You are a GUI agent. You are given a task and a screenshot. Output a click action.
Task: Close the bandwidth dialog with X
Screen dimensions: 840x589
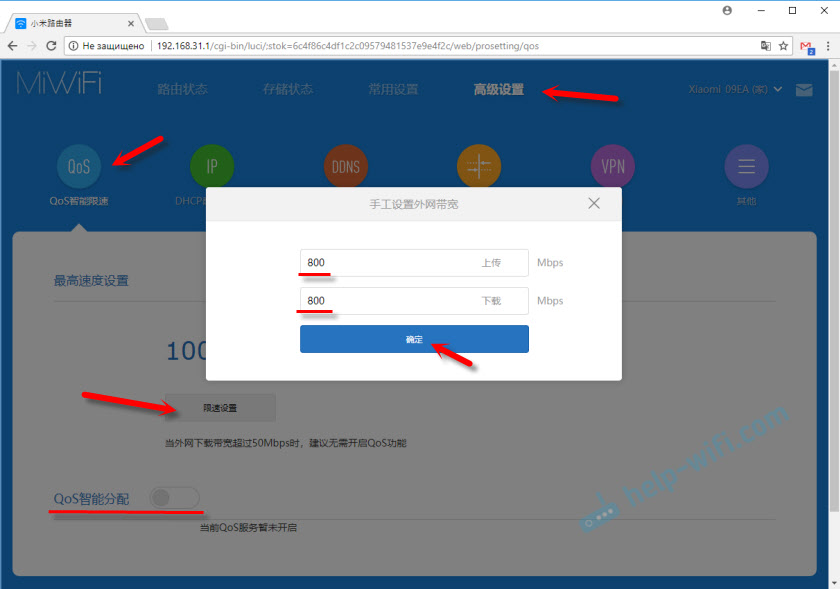(x=594, y=203)
